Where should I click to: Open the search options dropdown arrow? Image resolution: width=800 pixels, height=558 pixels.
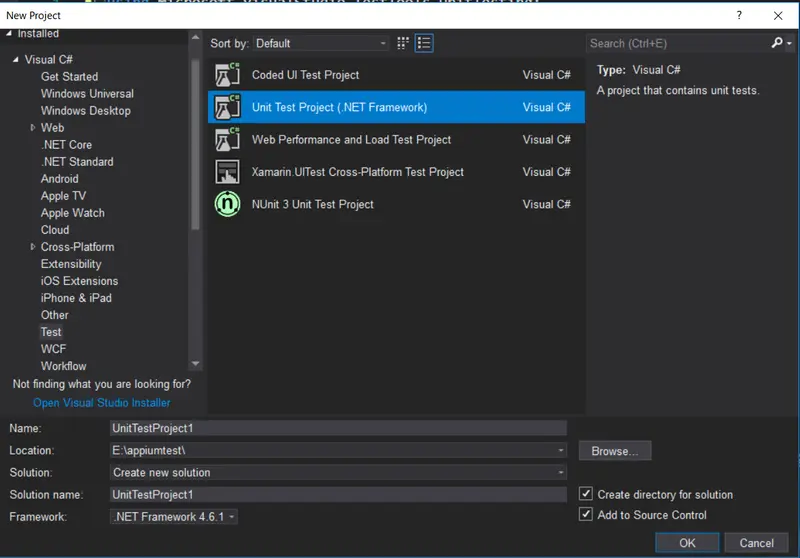point(789,43)
